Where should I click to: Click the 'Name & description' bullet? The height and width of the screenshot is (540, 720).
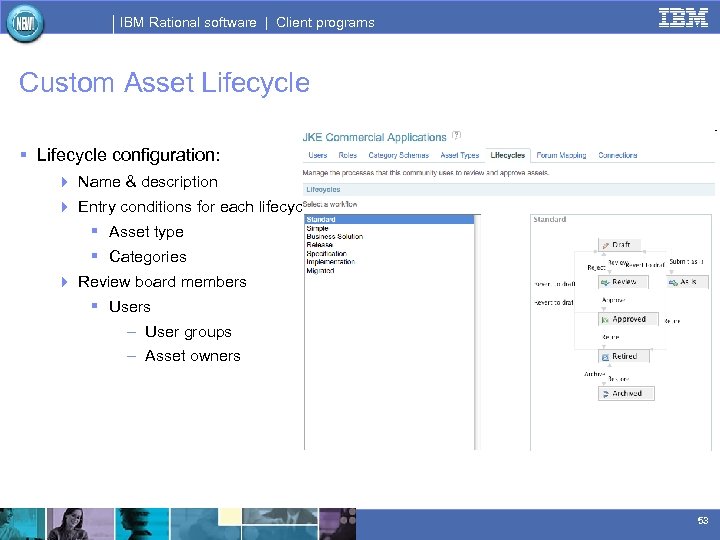click(x=147, y=182)
